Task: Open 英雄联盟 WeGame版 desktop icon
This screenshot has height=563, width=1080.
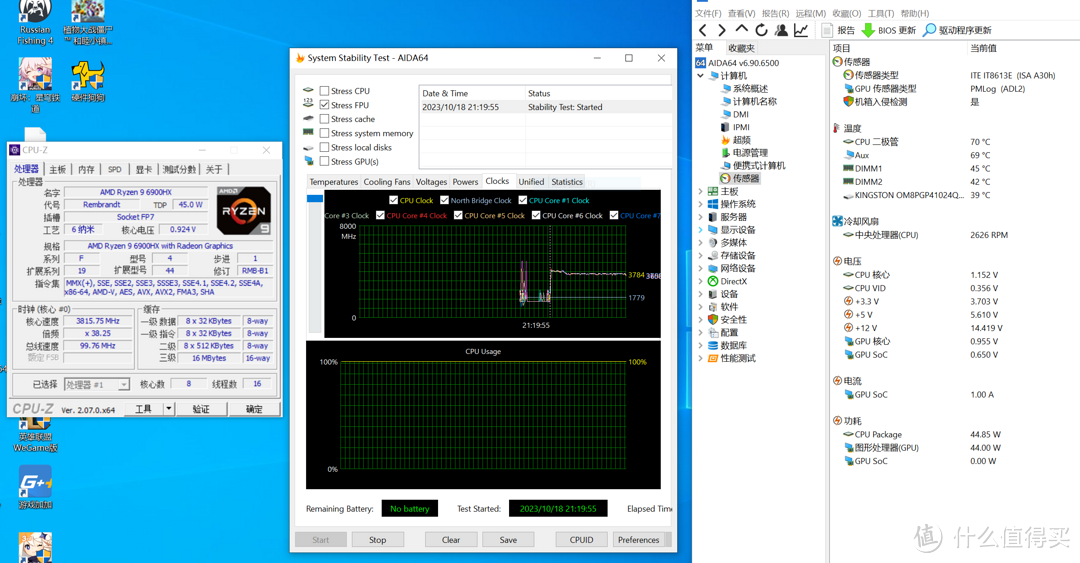Action: [x=36, y=436]
